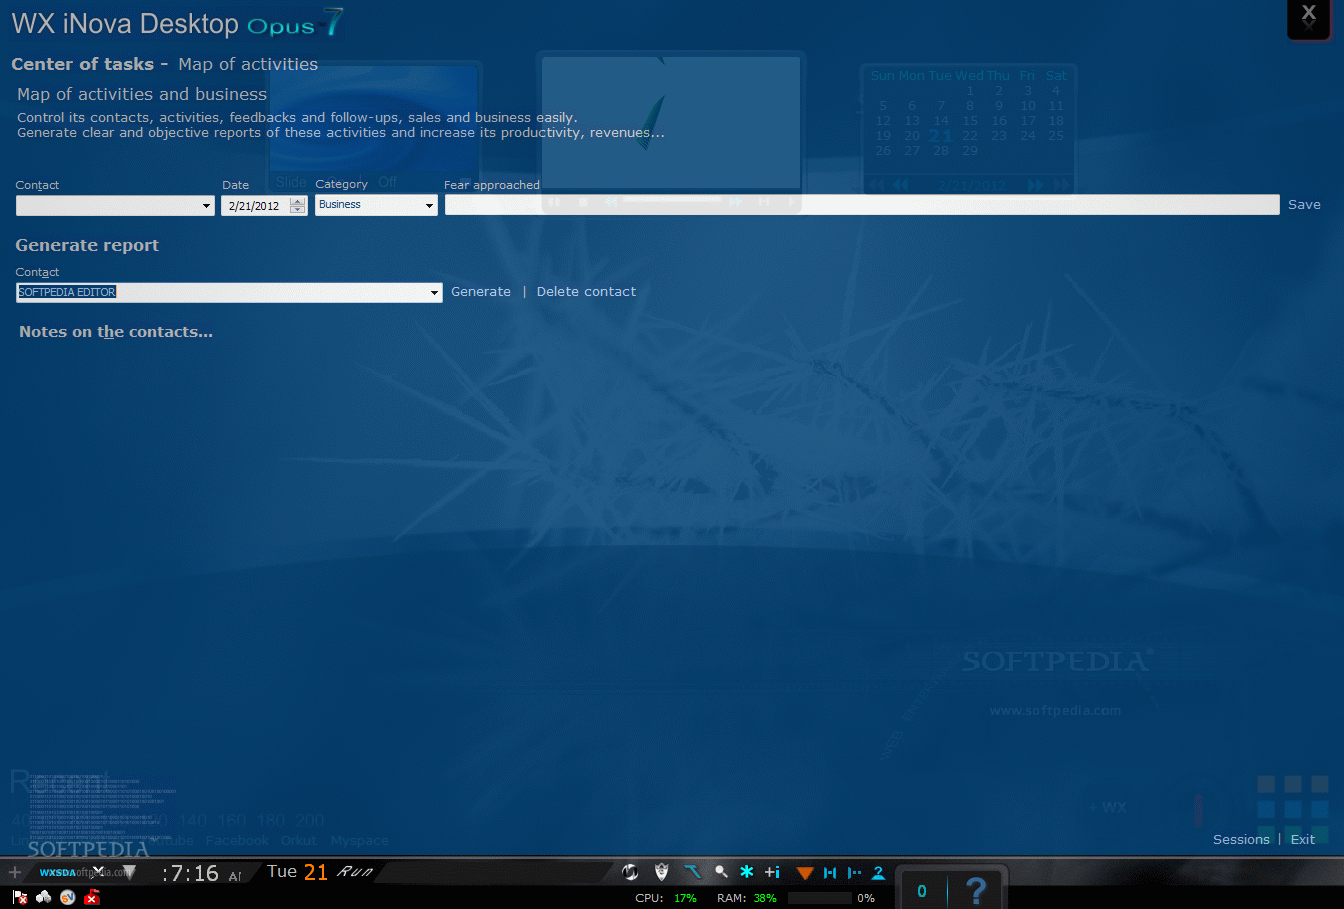
Task: Click the plus icon on the bottom bar
Action: coord(14,873)
